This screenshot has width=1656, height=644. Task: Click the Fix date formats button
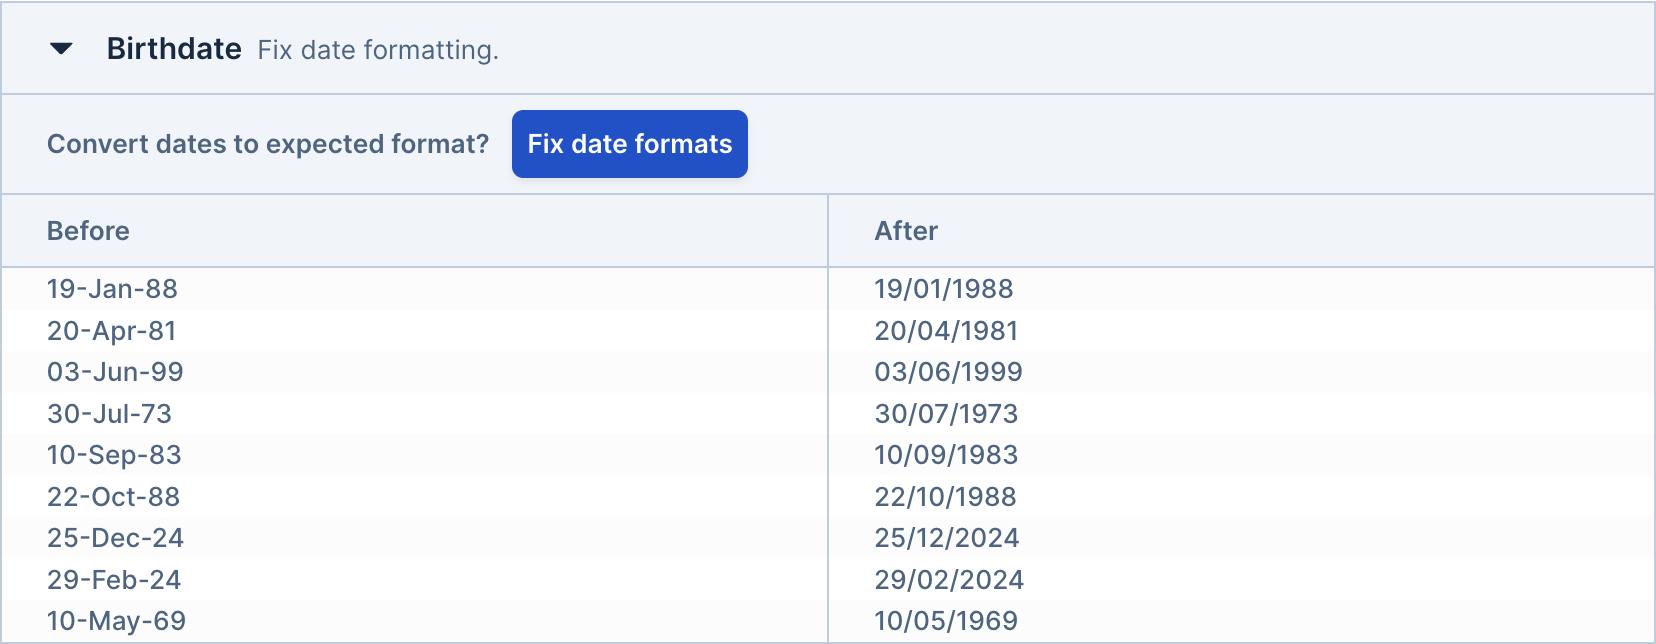(x=629, y=143)
